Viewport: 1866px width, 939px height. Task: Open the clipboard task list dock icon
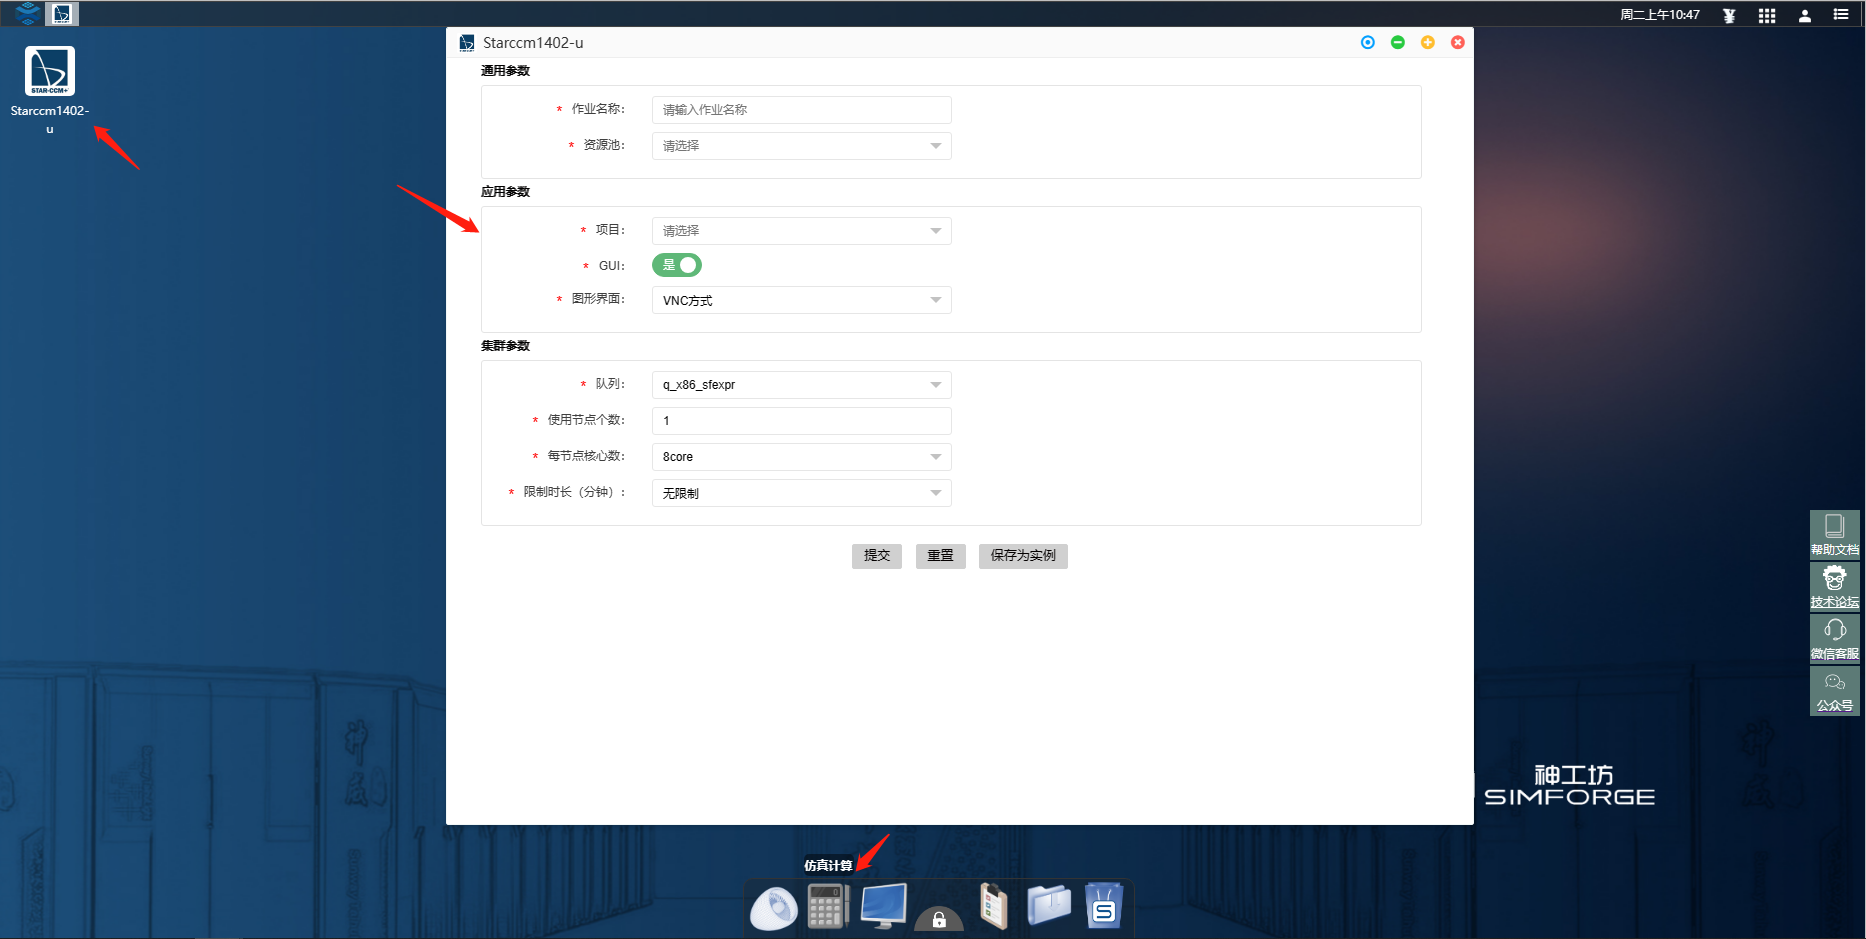[x=993, y=906]
